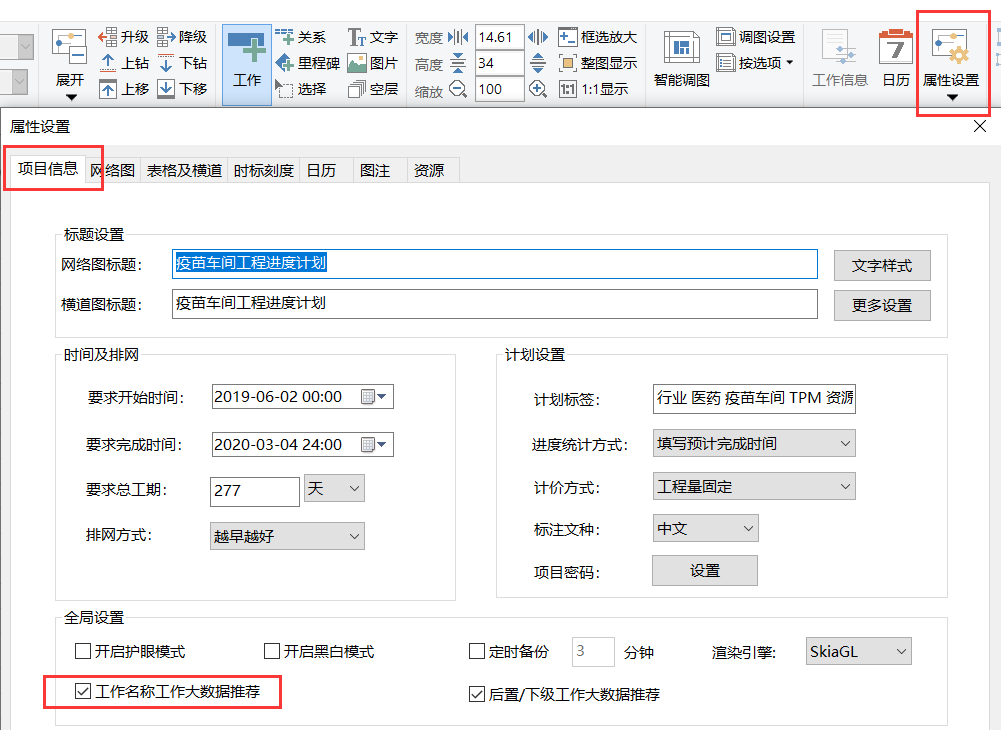Insert 文字 text element
This screenshot has height=730, width=1001.
pyautogui.click(x=373, y=37)
